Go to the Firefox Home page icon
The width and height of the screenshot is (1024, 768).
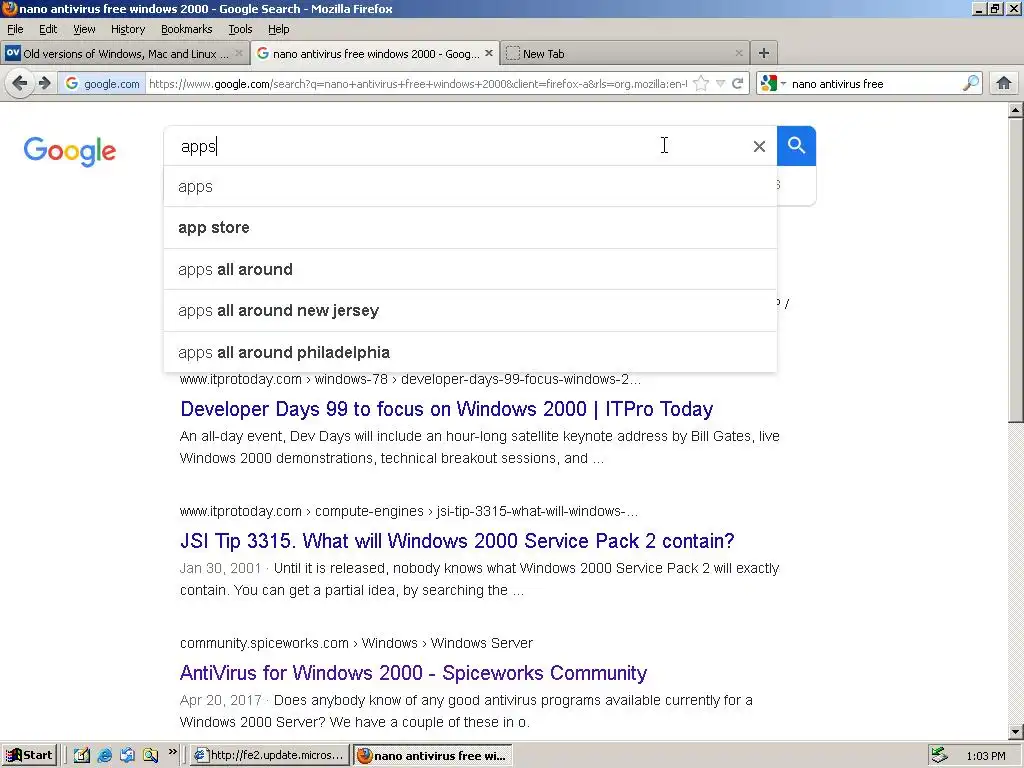coord(1004,84)
